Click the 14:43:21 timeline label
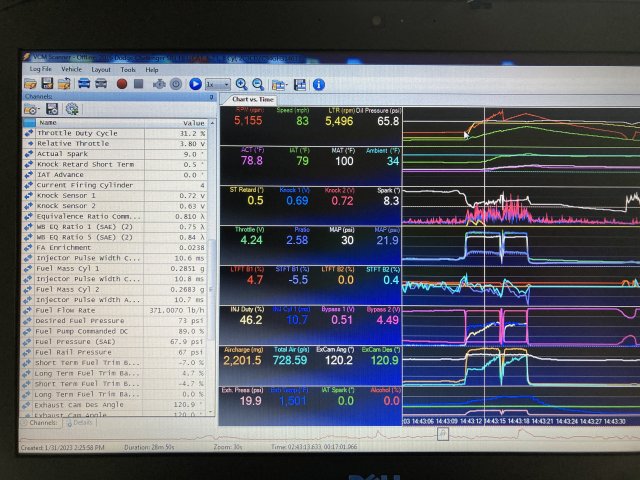640x480 pixels. tap(542, 421)
